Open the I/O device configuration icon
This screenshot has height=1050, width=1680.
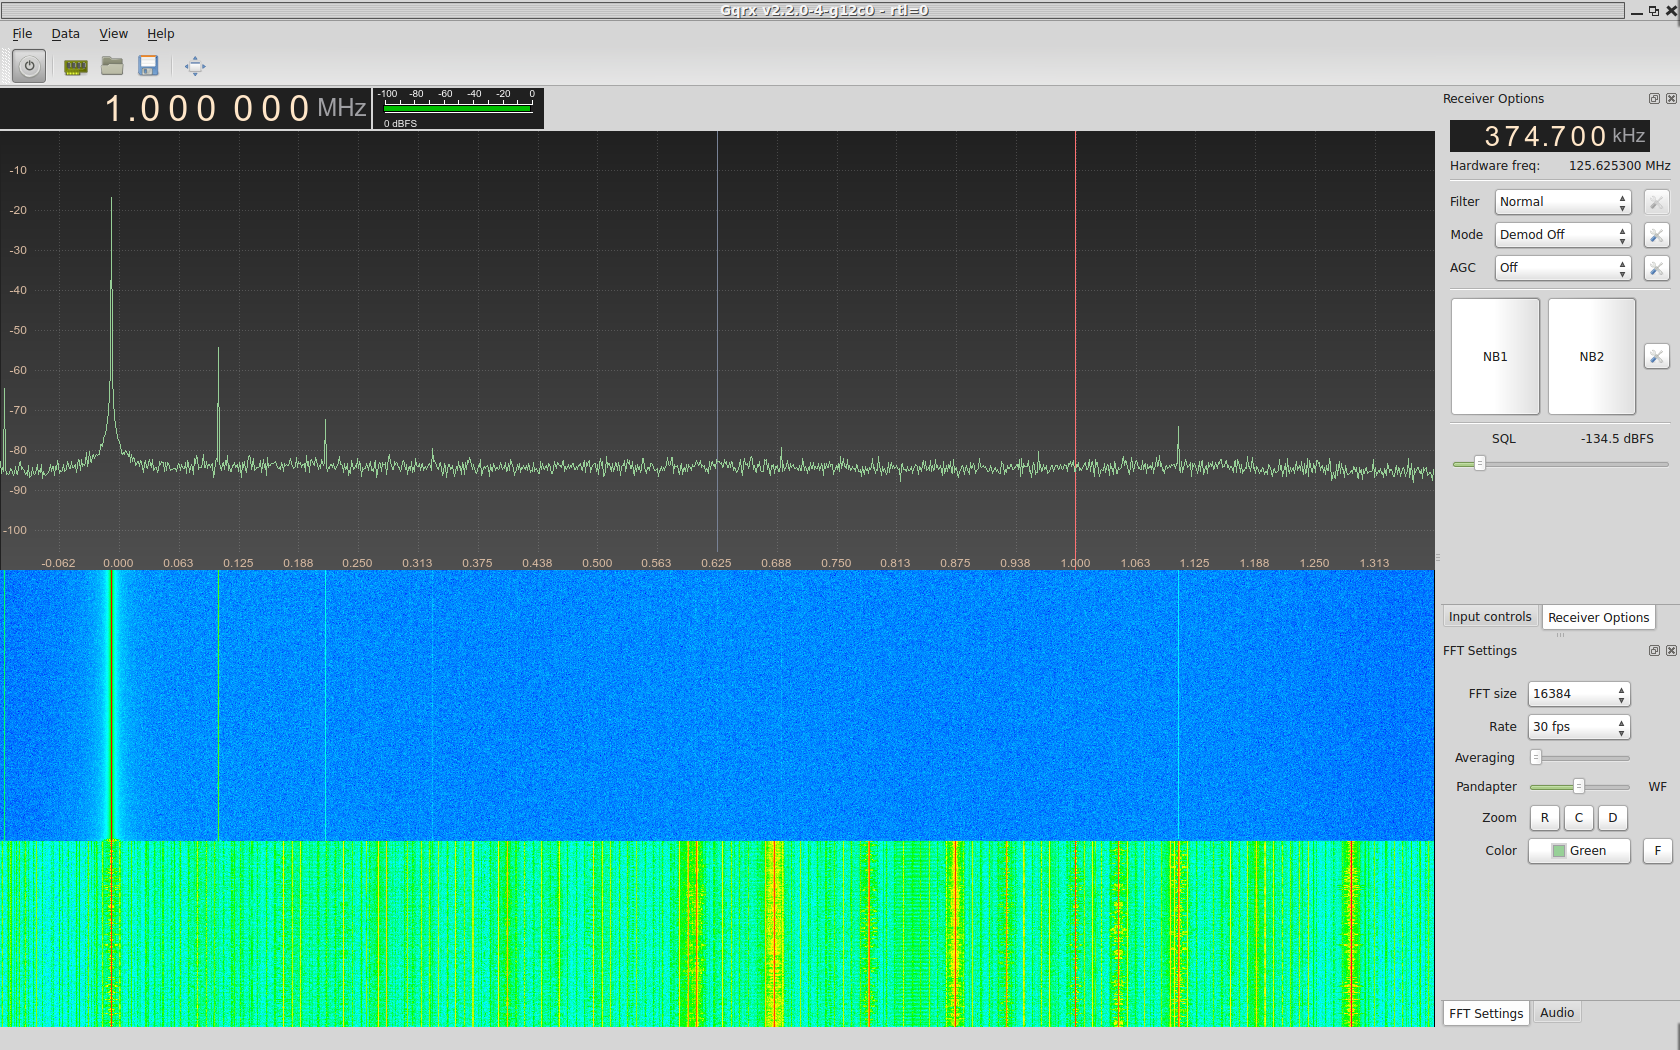(x=75, y=66)
